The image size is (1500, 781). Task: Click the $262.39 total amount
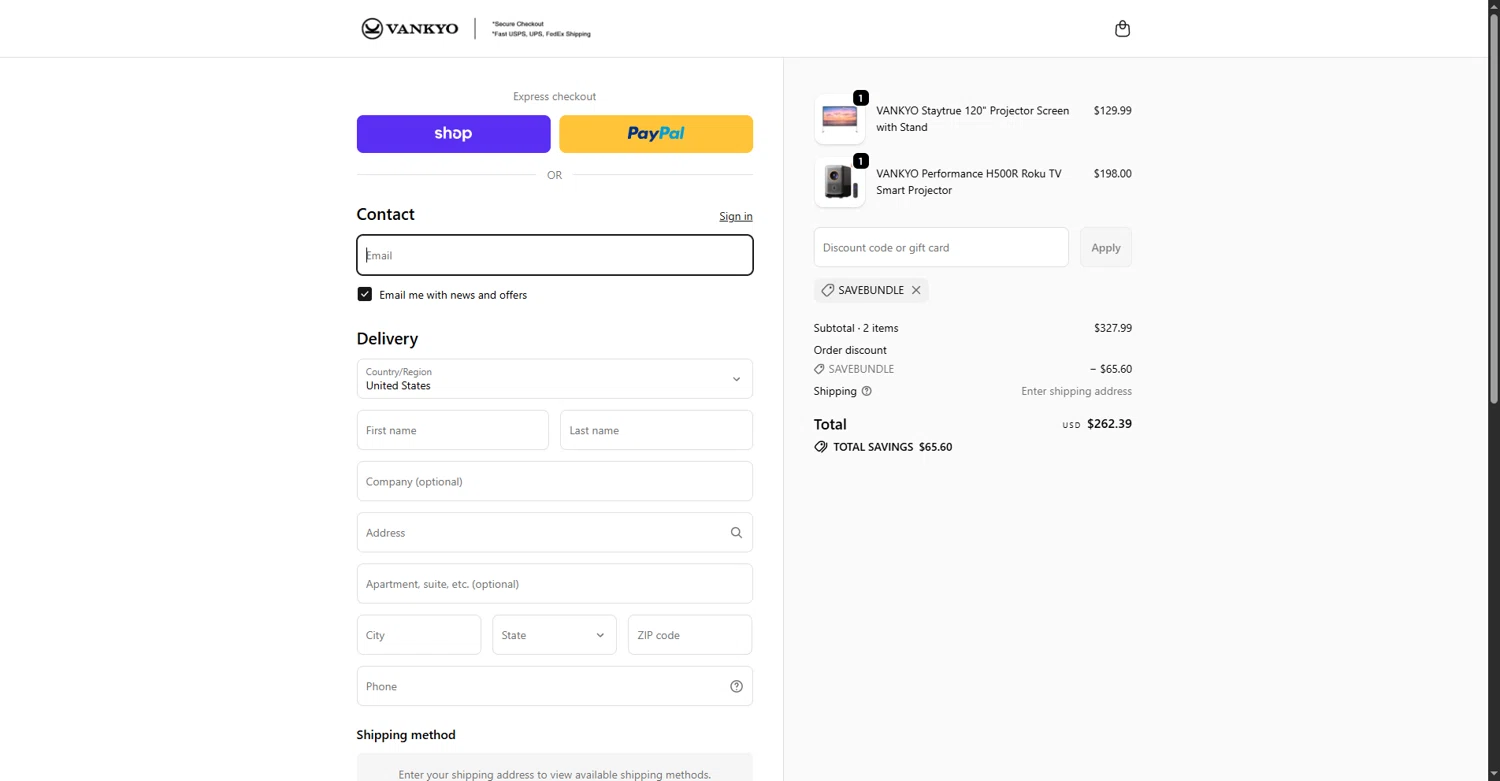1109,424
